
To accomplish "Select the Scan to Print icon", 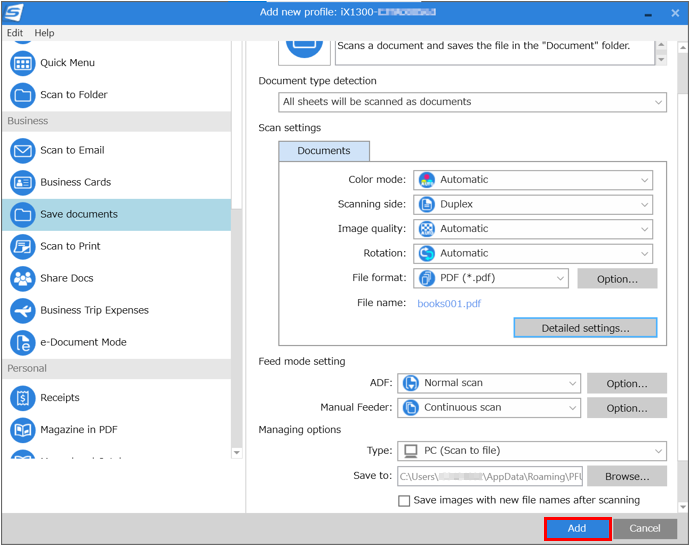I will pos(22,247).
